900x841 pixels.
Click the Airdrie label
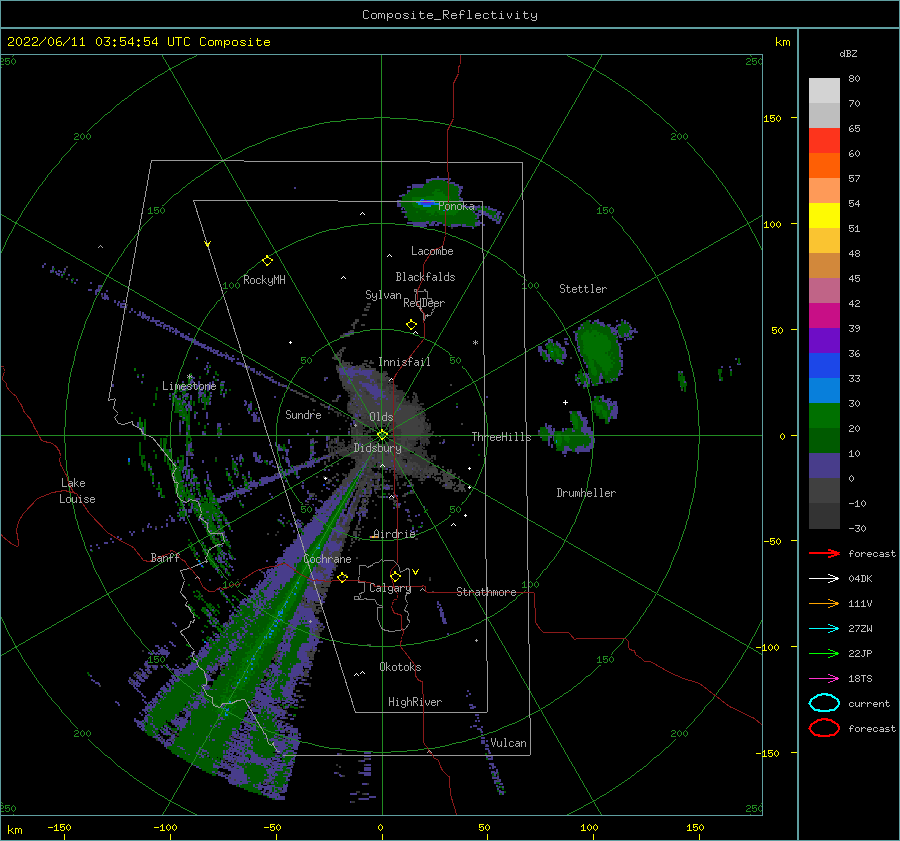(x=394, y=534)
